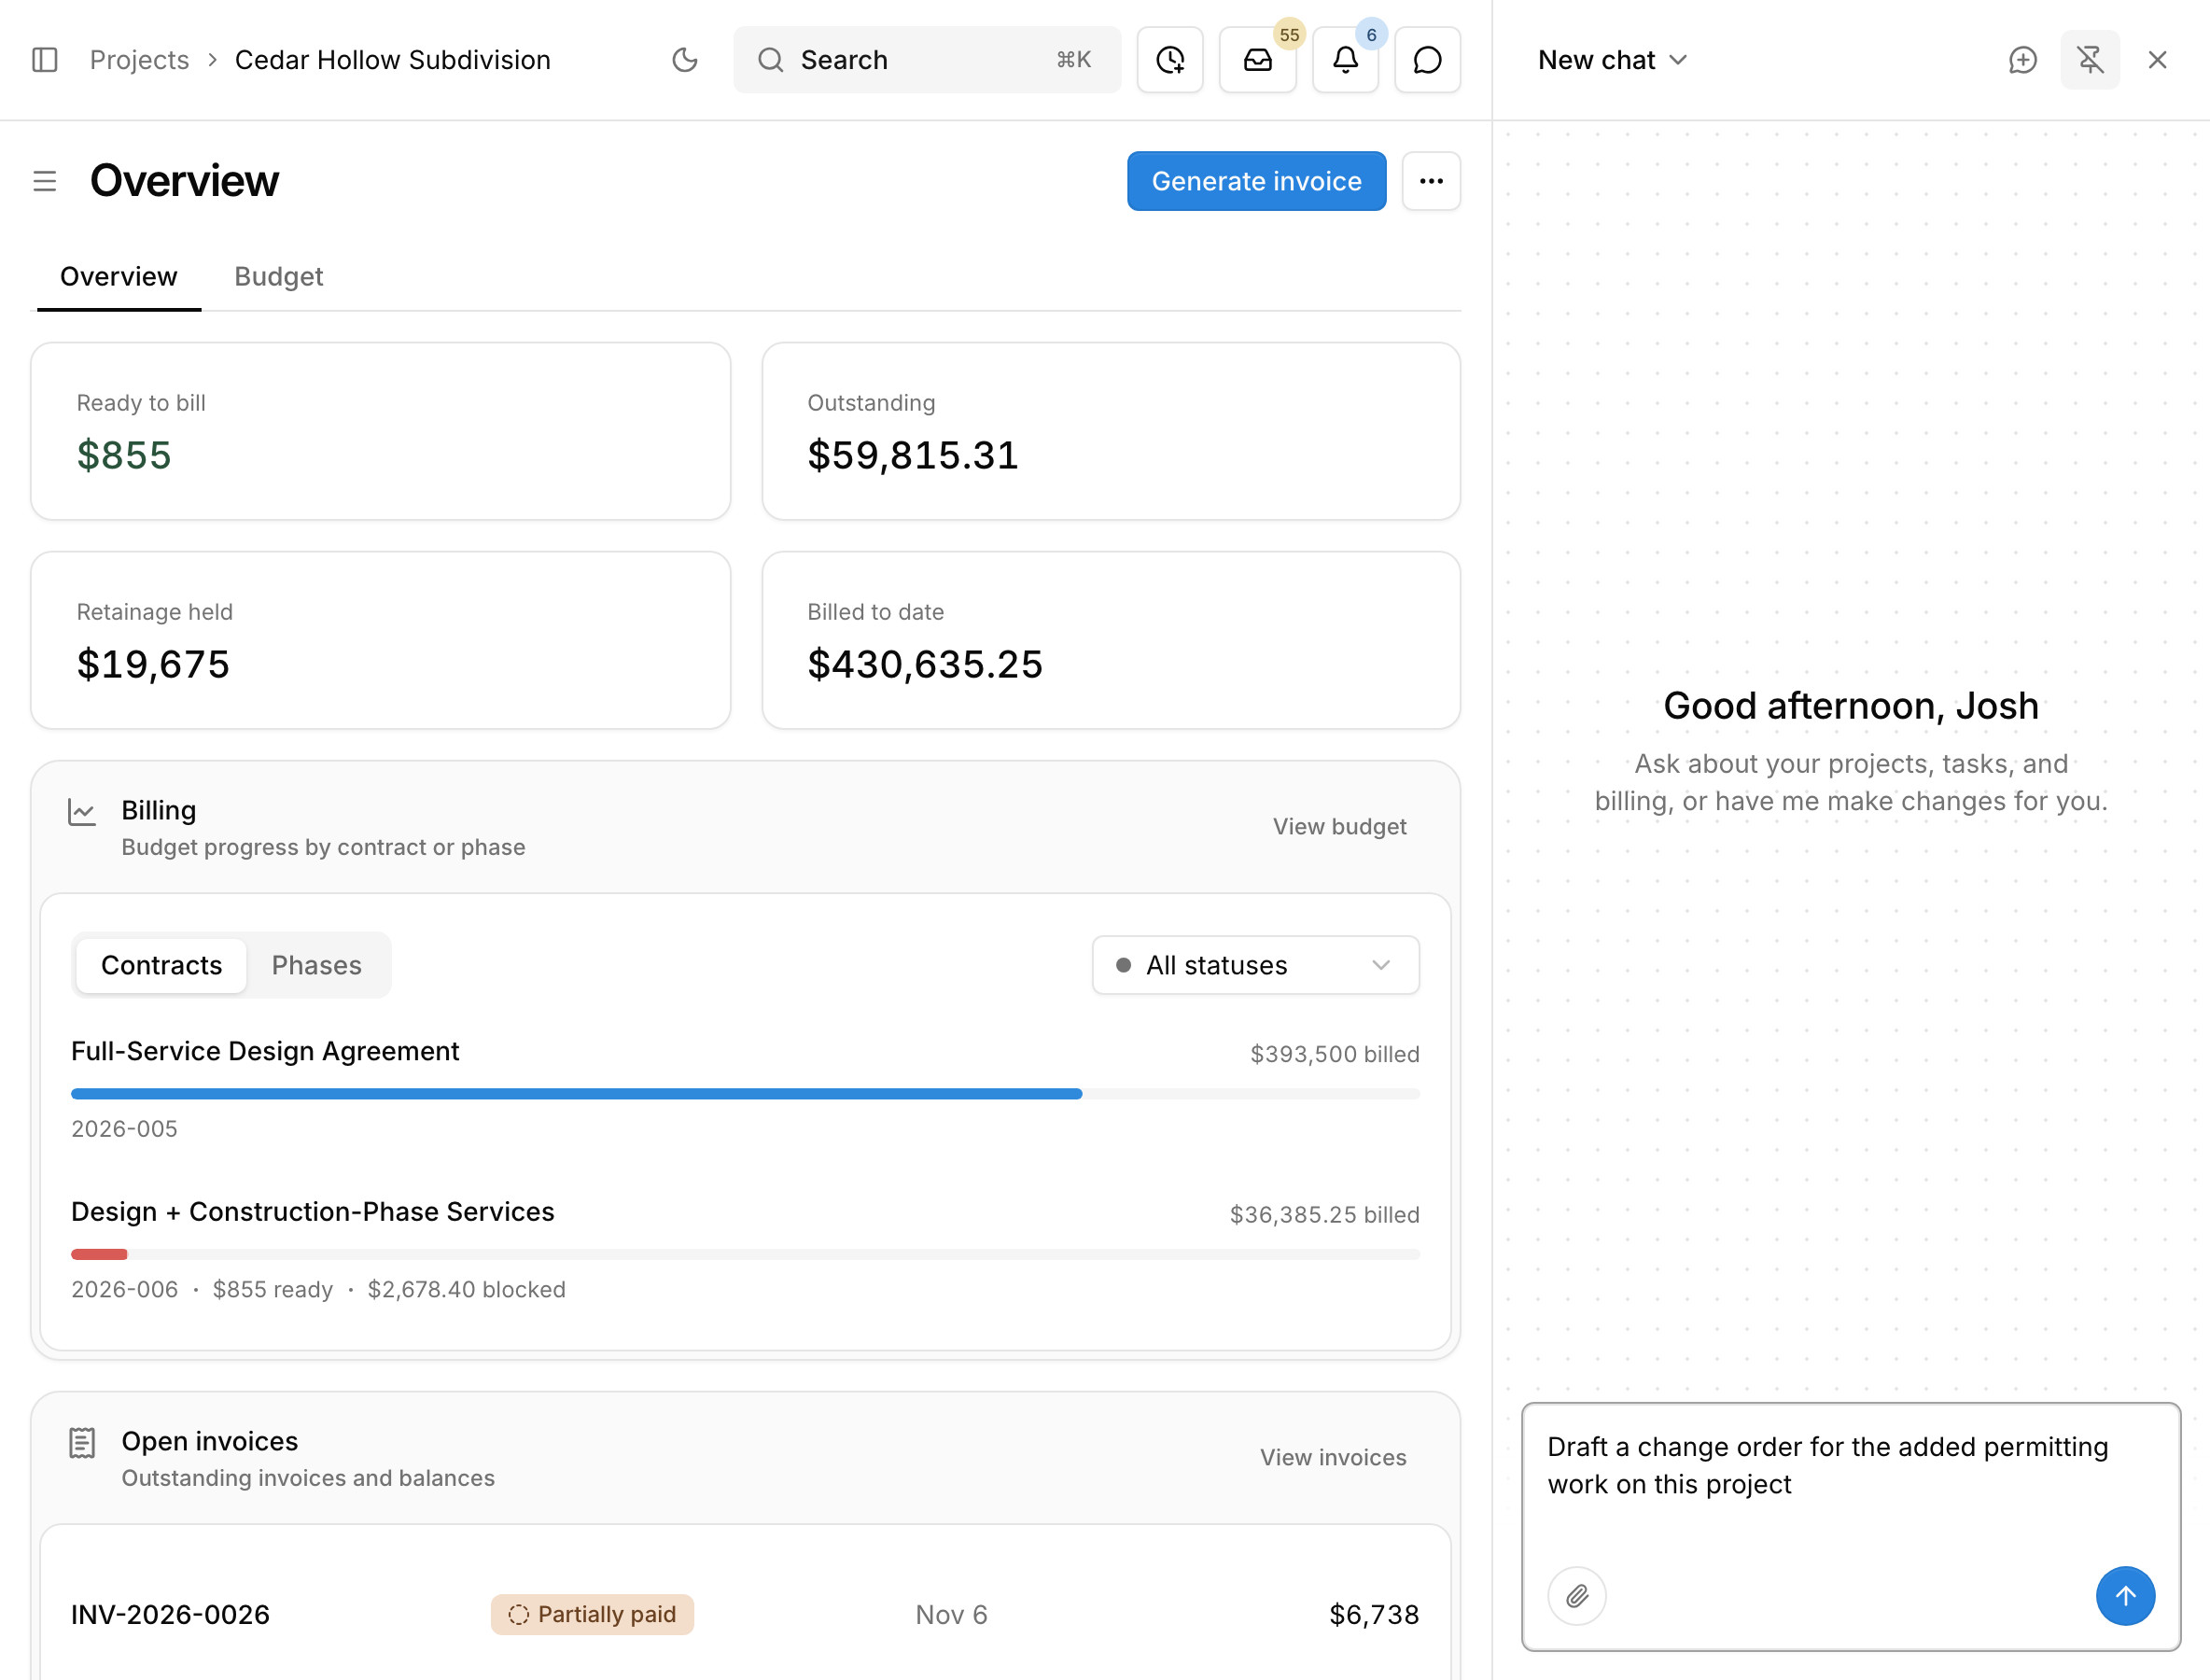Image resolution: width=2210 pixels, height=1680 pixels.
Task: Open the Budget tab
Action: click(278, 277)
